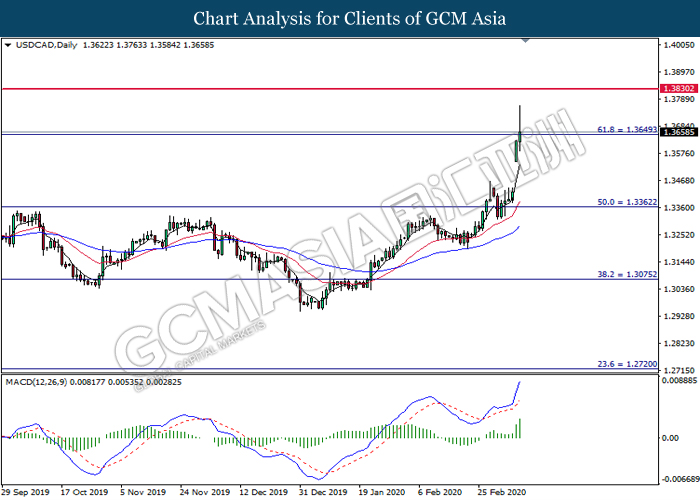Click the 1.35760 price axis value
This screenshot has width=700, height=500.
[679, 154]
